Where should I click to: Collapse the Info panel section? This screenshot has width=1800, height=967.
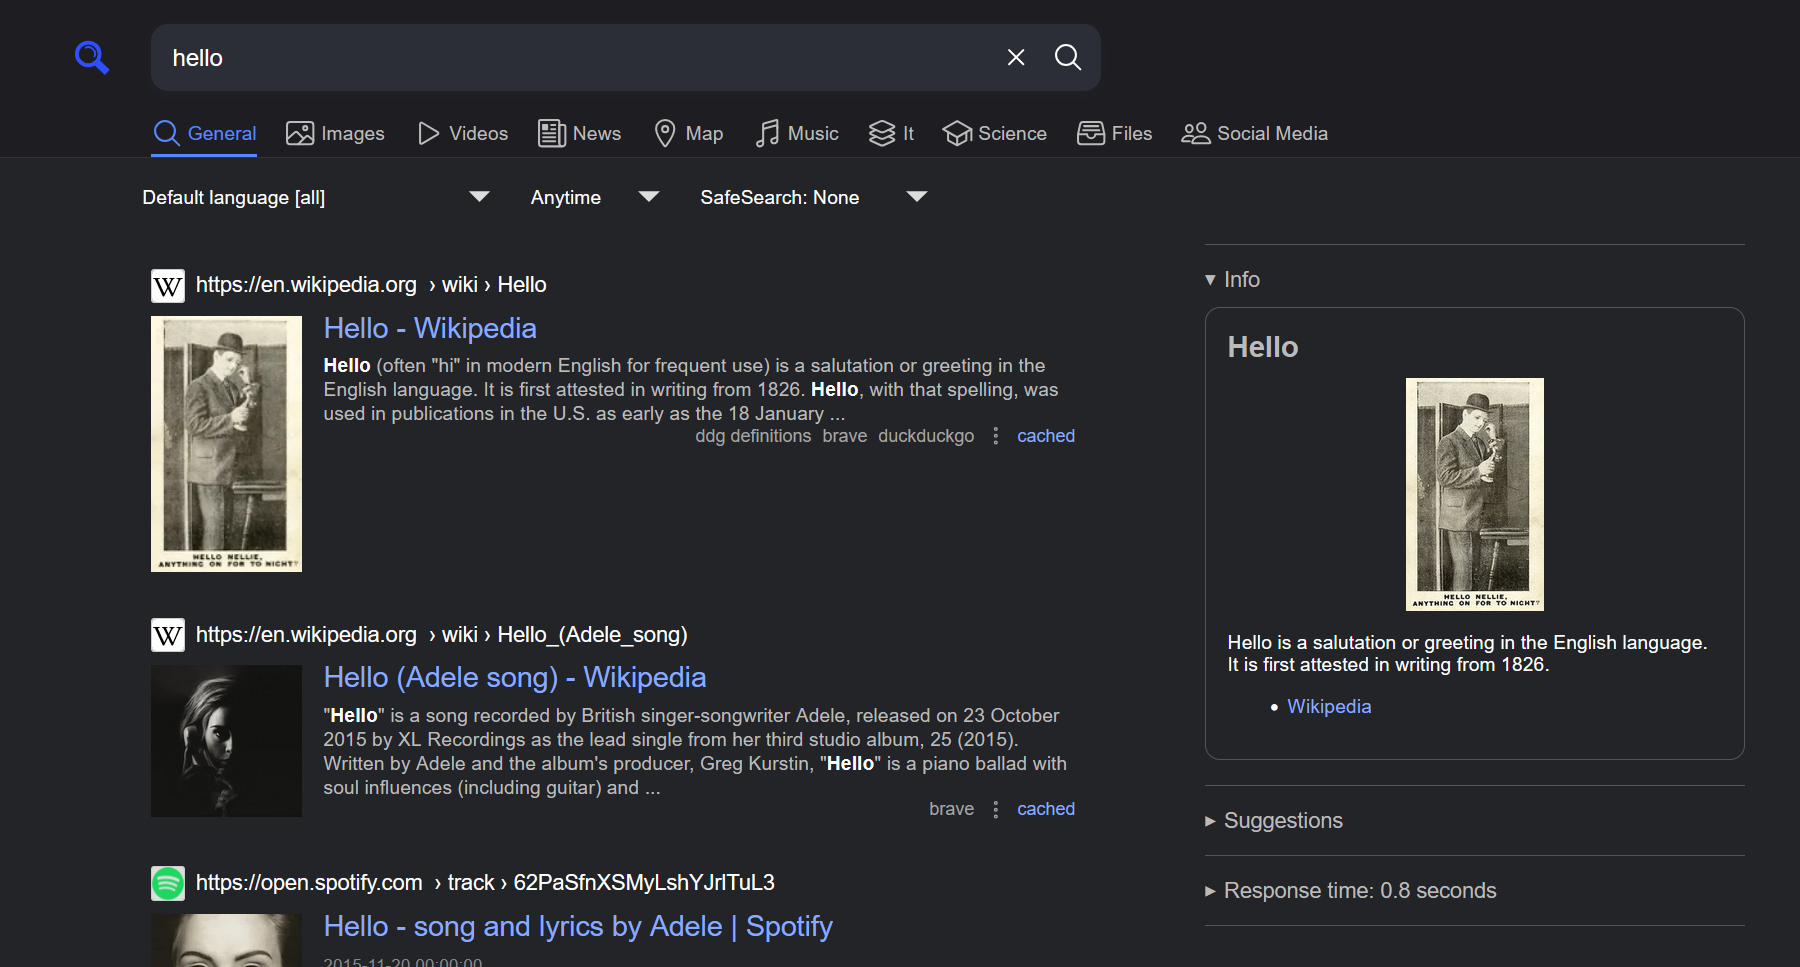(x=1233, y=279)
